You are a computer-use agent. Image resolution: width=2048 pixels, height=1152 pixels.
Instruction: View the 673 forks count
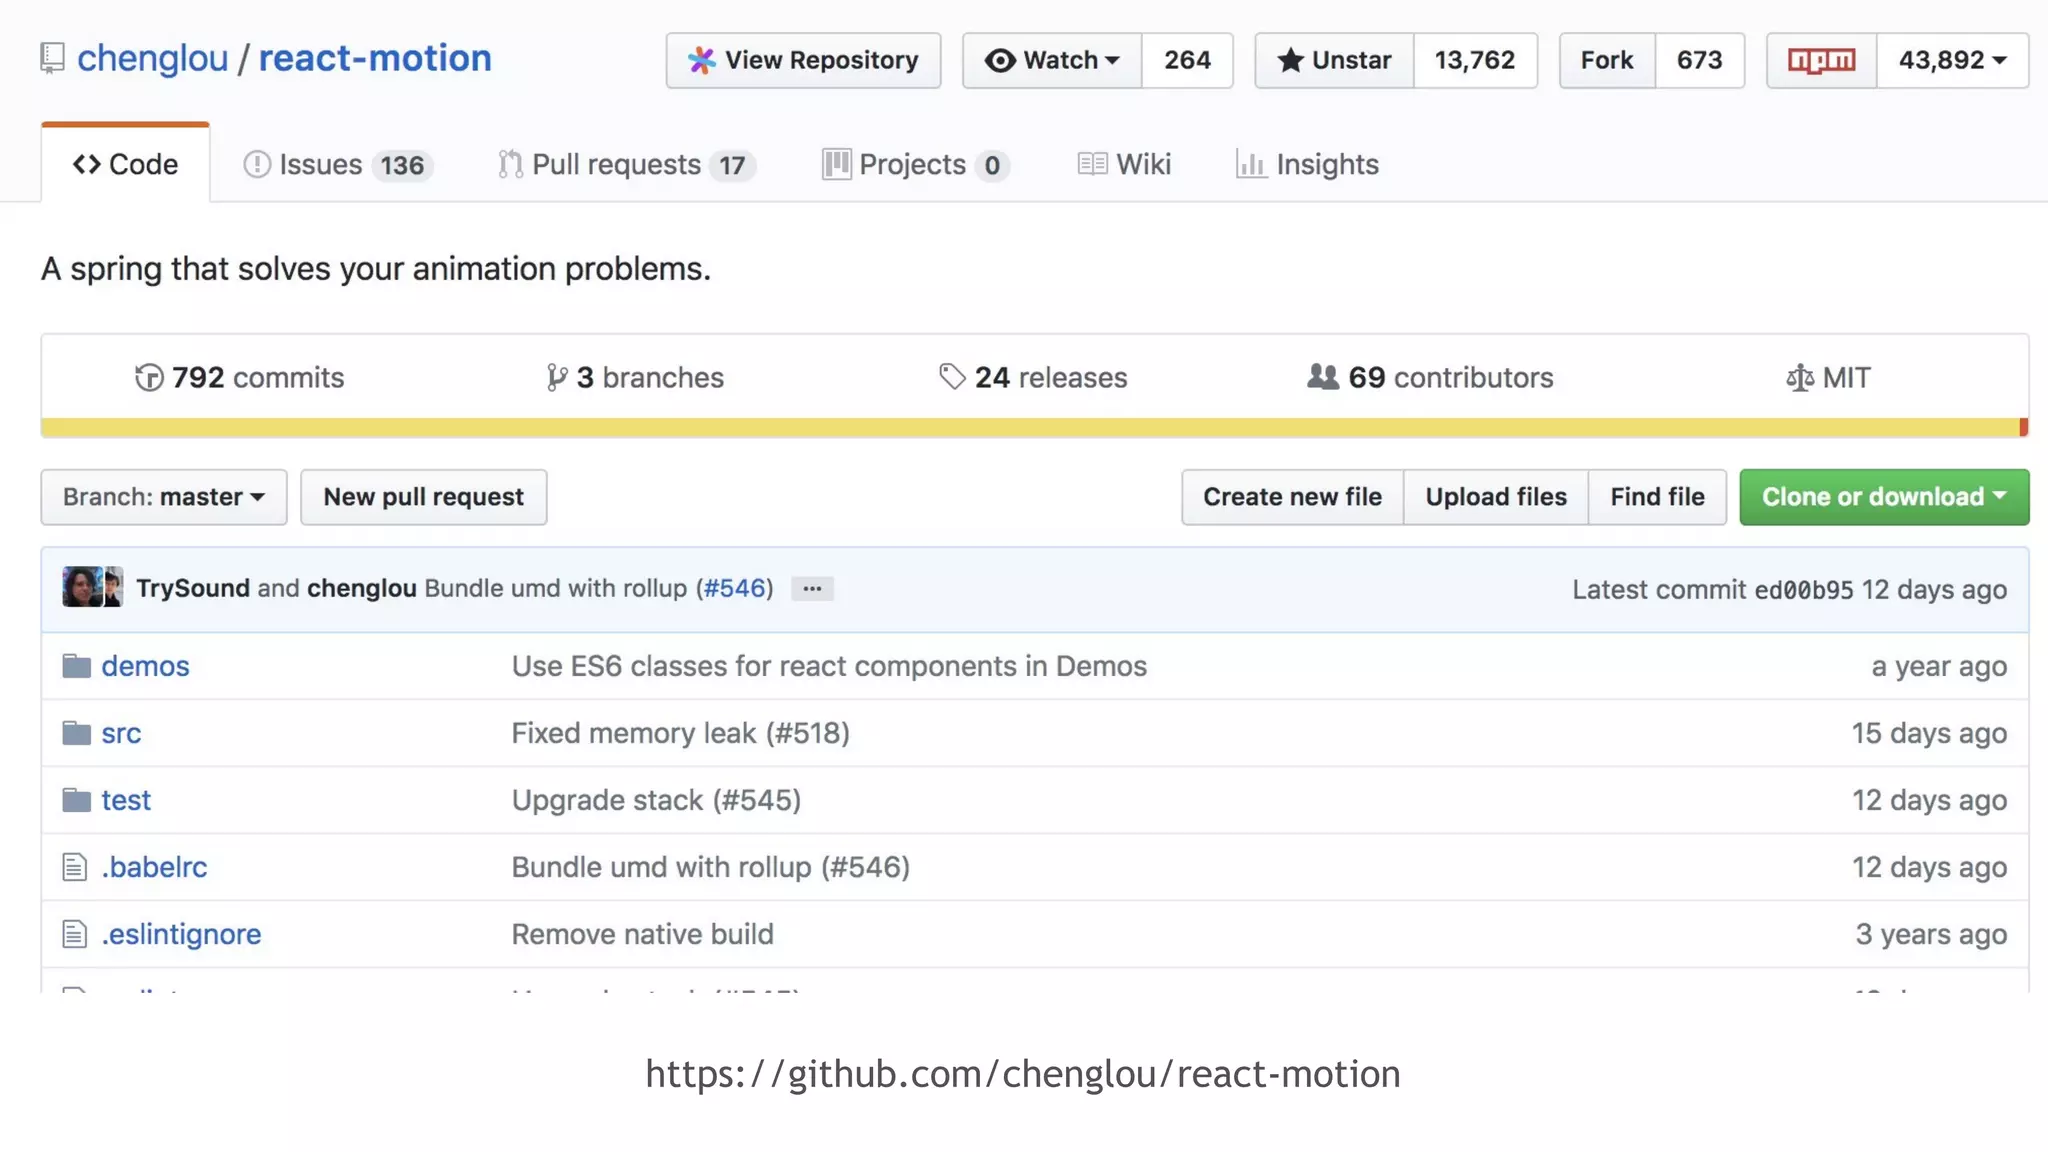coord(1700,60)
